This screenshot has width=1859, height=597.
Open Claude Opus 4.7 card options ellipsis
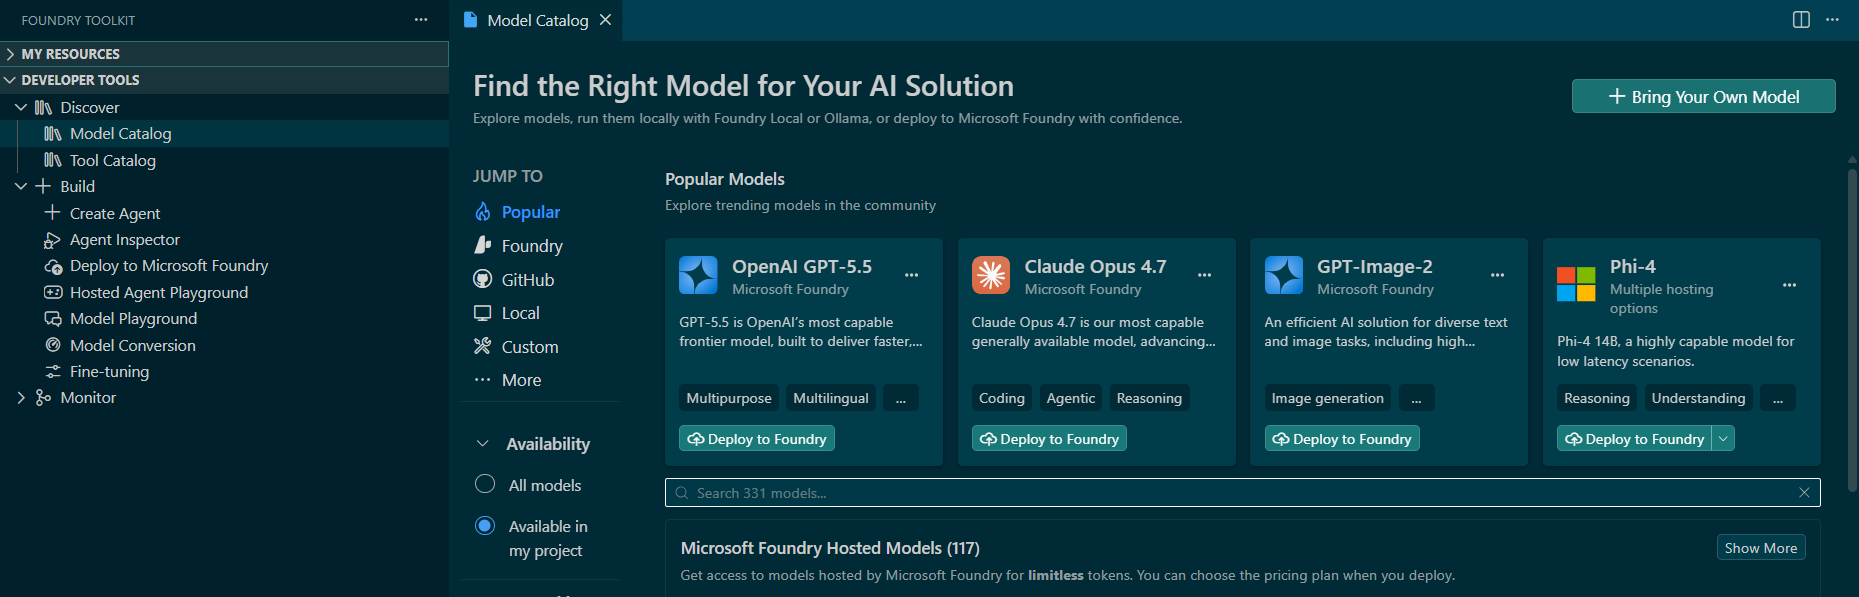(1205, 275)
